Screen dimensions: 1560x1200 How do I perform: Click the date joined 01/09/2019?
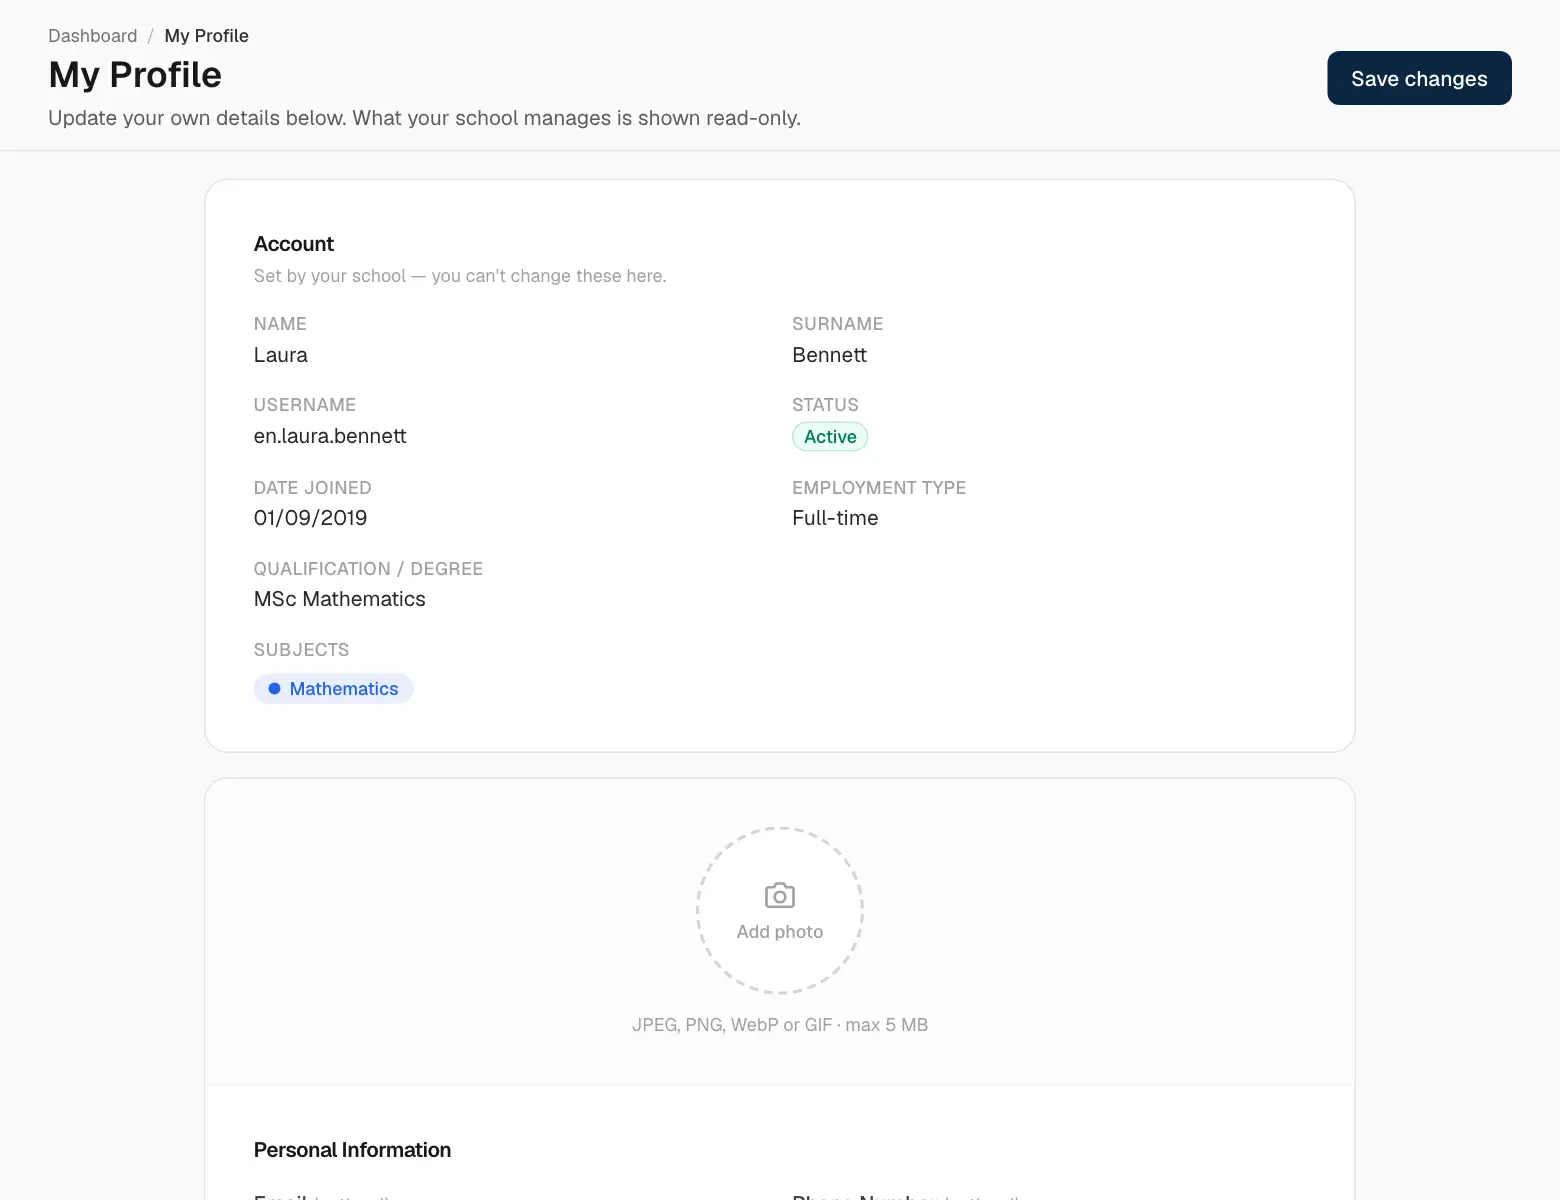310,518
